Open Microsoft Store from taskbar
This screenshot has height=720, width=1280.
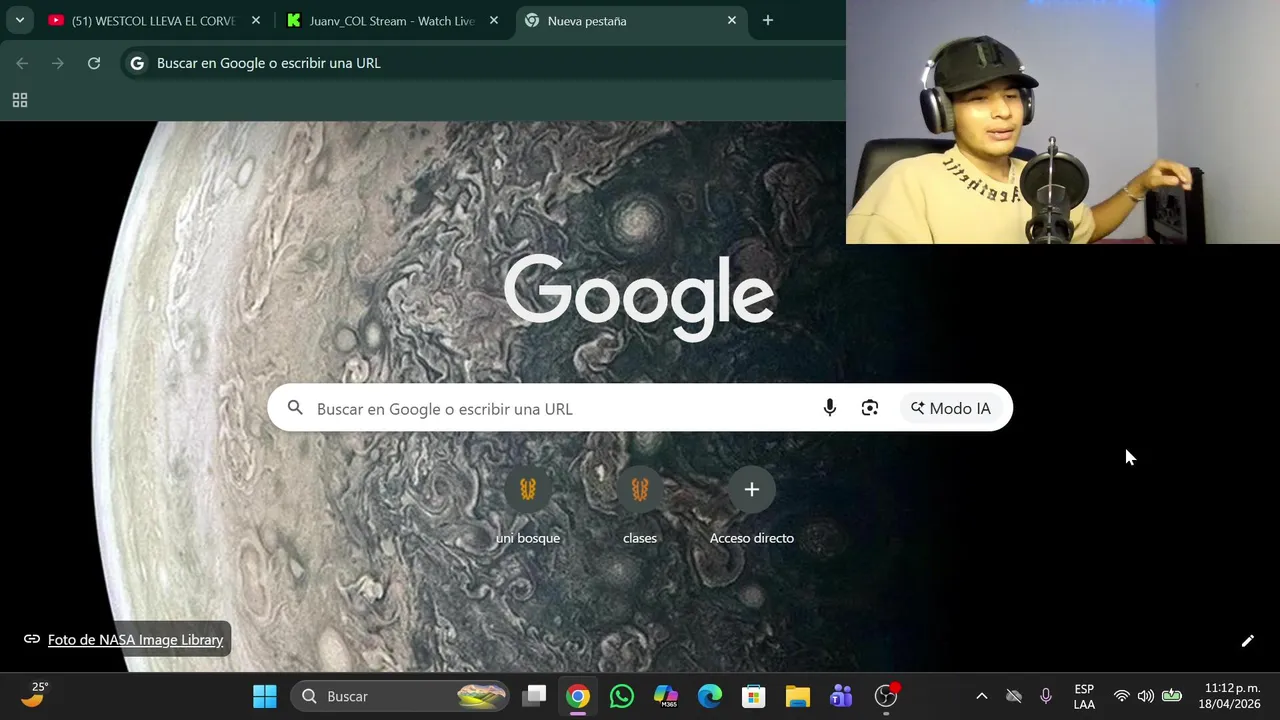click(x=754, y=696)
